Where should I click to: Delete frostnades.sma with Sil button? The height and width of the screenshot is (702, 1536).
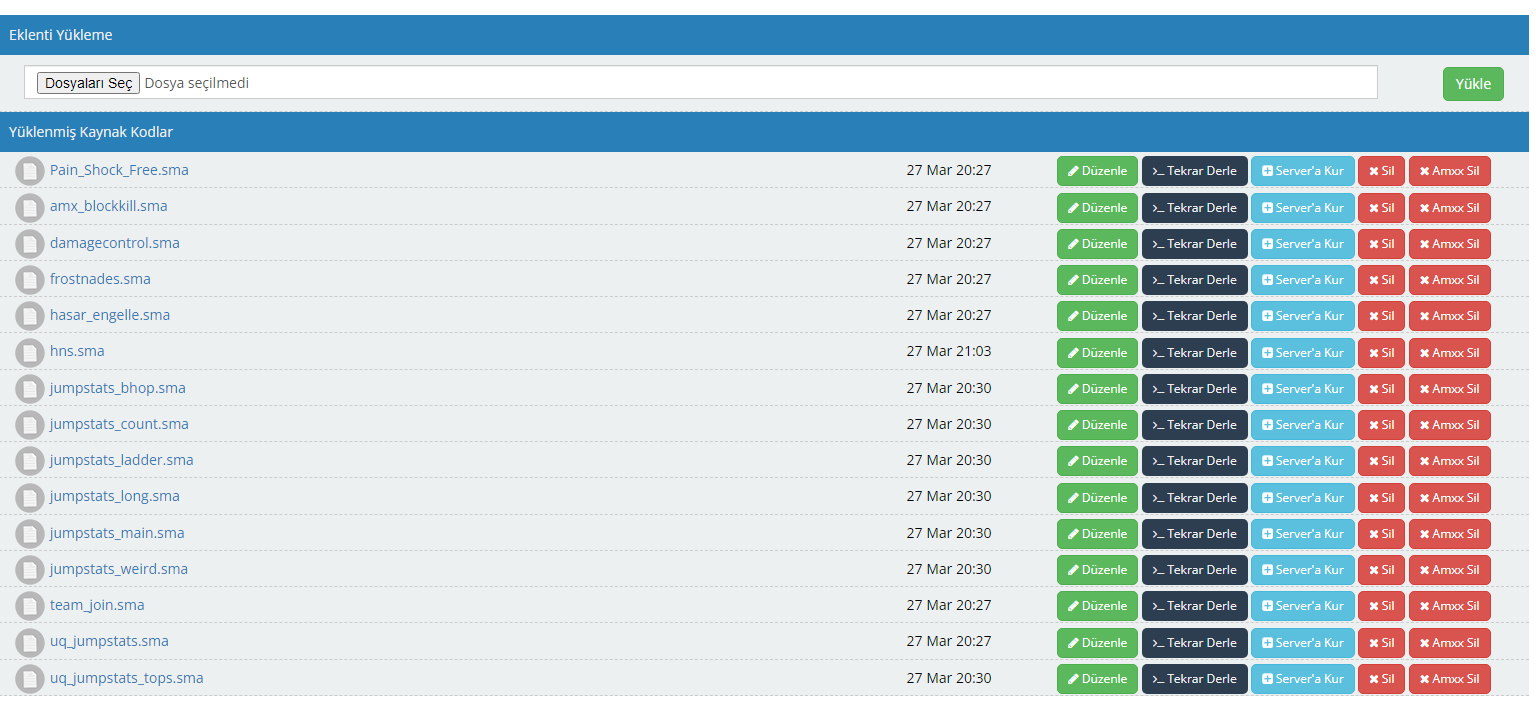tap(1381, 280)
